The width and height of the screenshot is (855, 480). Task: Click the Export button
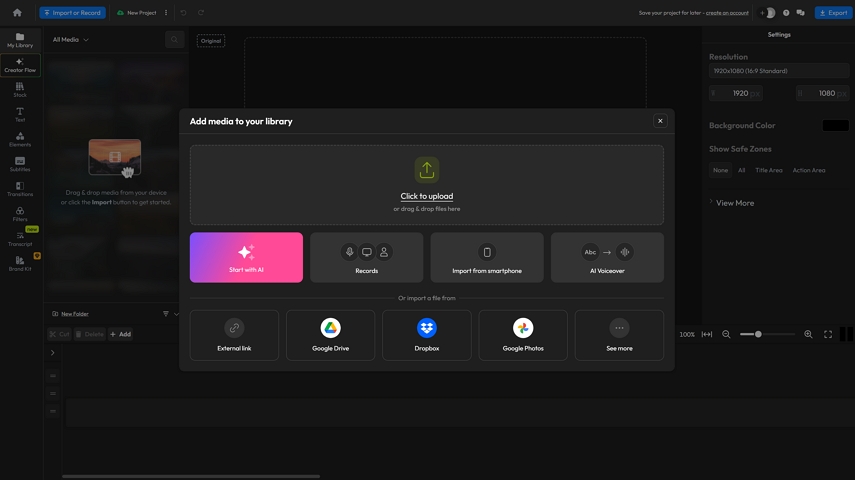coord(833,13)
